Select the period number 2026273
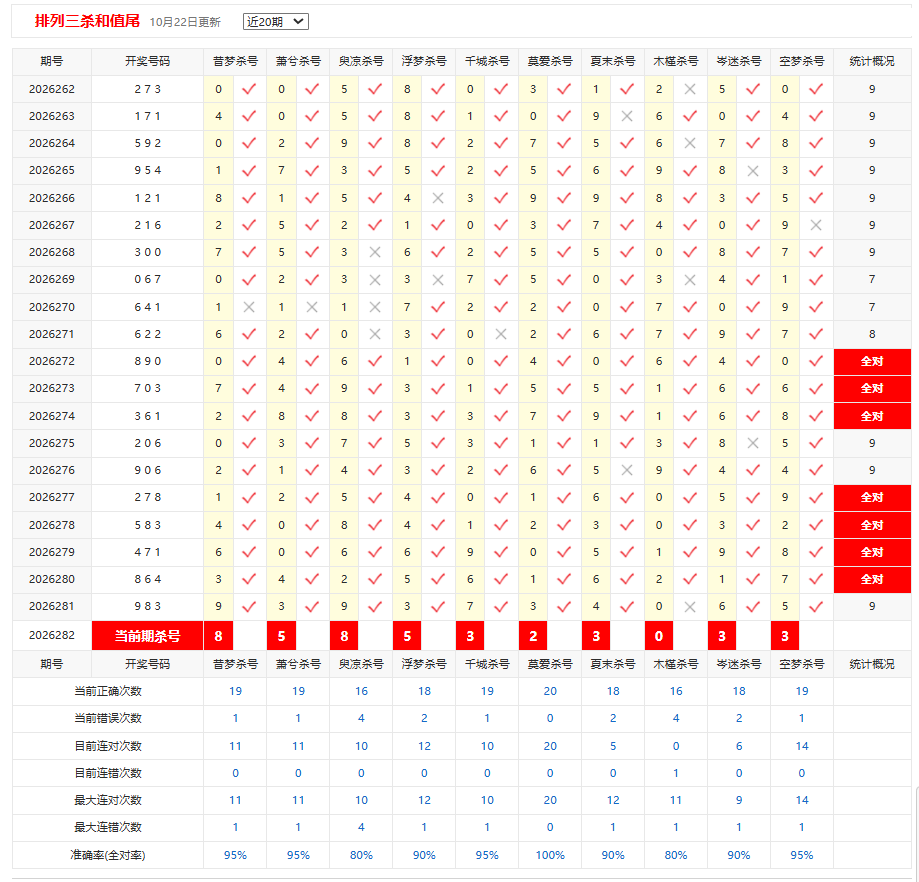Image resolution: width=919 pixels, height=882 pixels. tap(52, 389)
